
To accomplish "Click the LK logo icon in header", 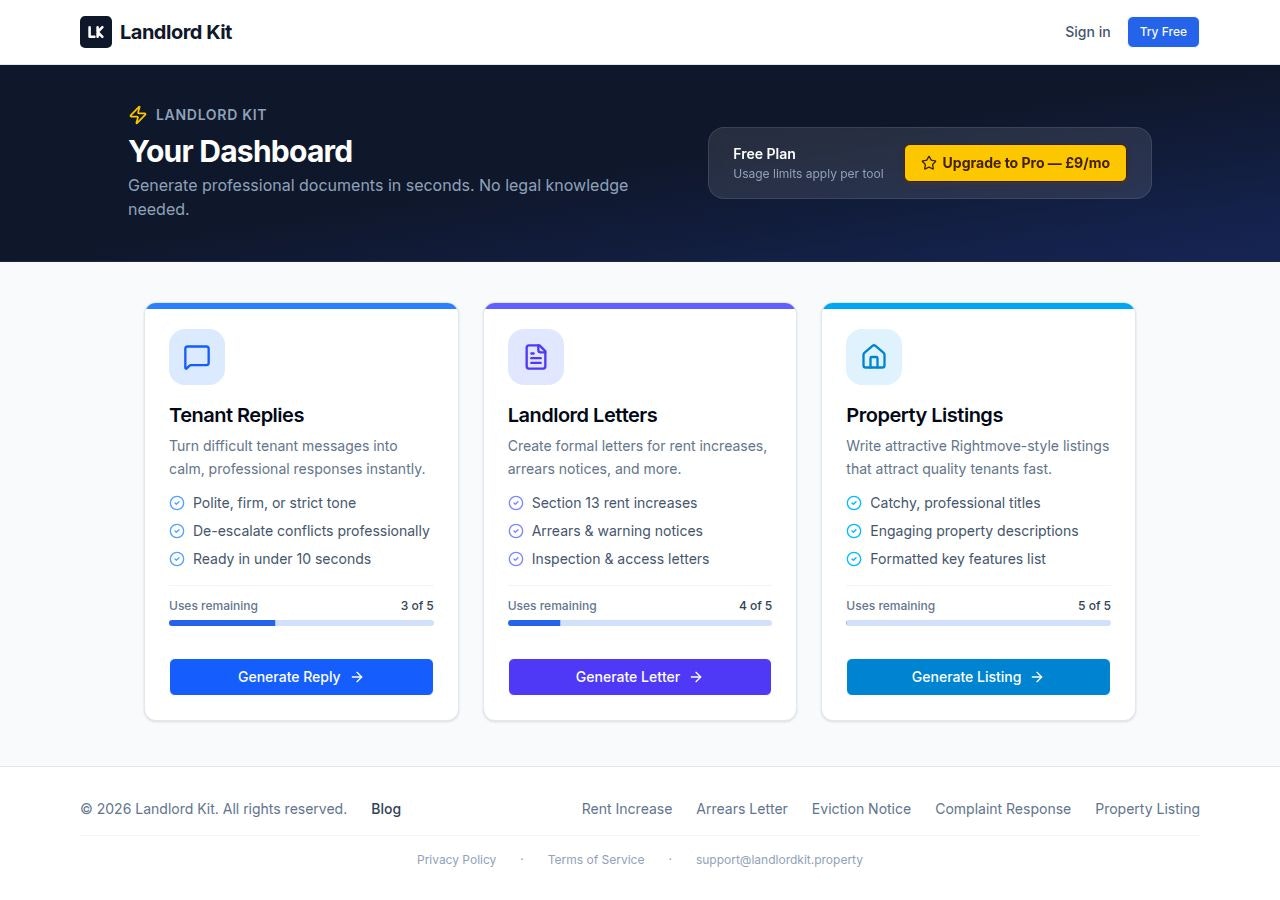I will click(x=96, y=32).
